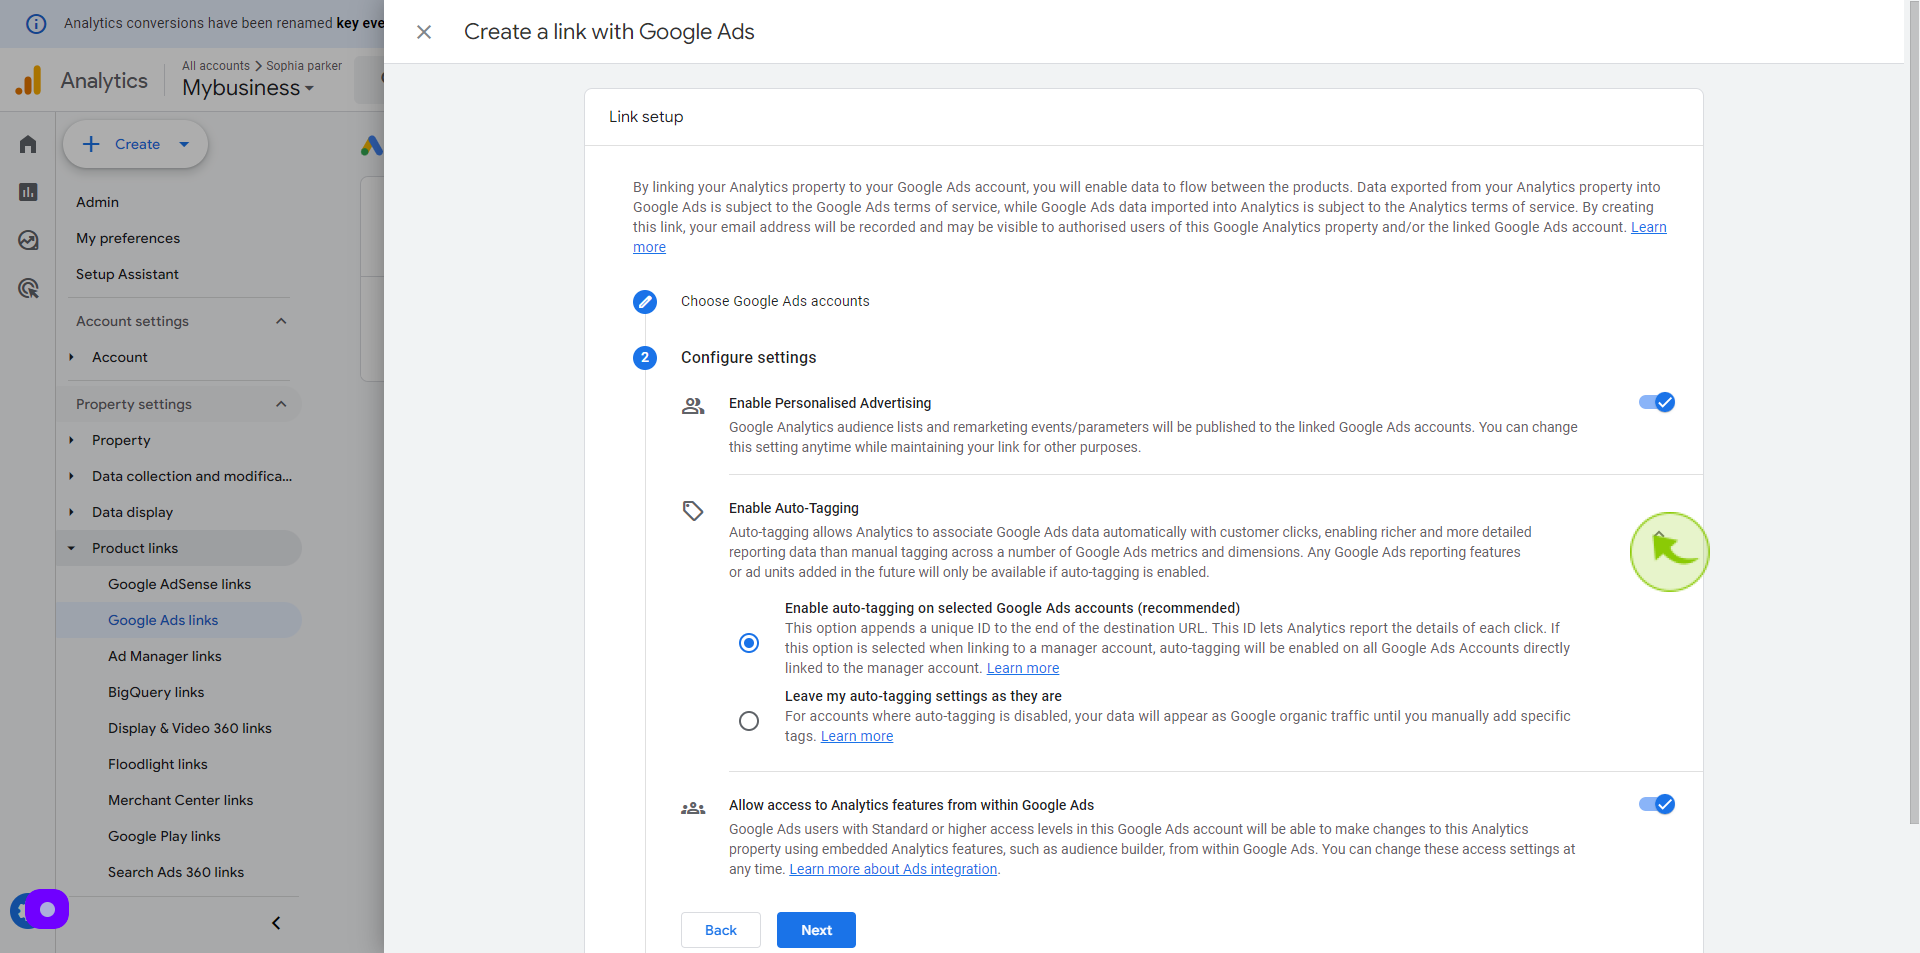This screenshot has width=1920, height=953.
Task: Open the Advertising icon in sidebar
Action: click(x=28, y=289)
